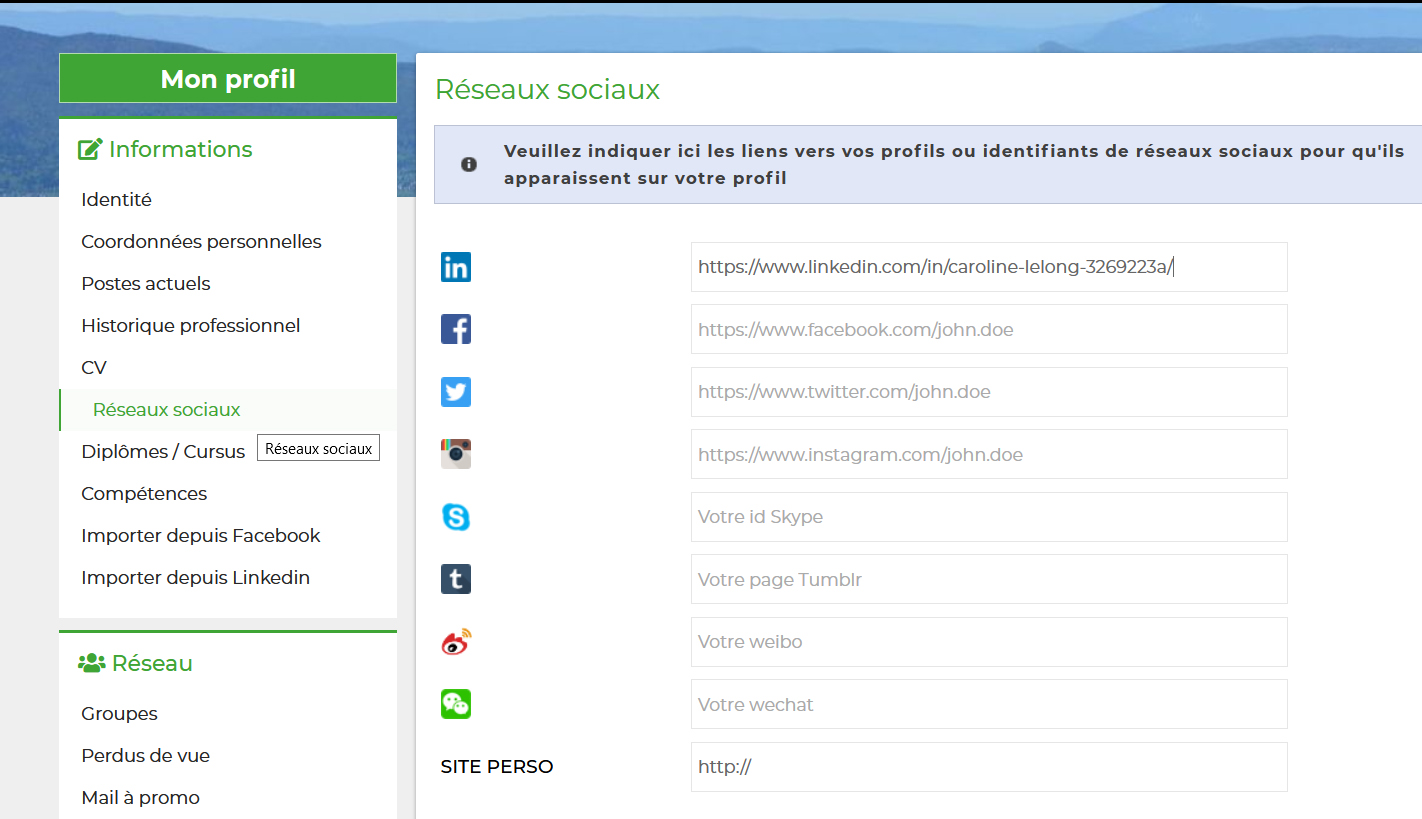Click the WeChat logo icon
The width and height of the screenshot is (1422, 819).
coord(456,704)
